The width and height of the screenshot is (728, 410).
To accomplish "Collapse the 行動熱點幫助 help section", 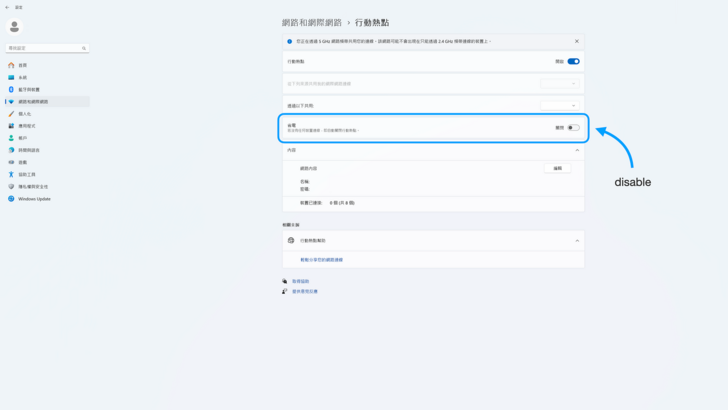I will (x=576, y=241).
